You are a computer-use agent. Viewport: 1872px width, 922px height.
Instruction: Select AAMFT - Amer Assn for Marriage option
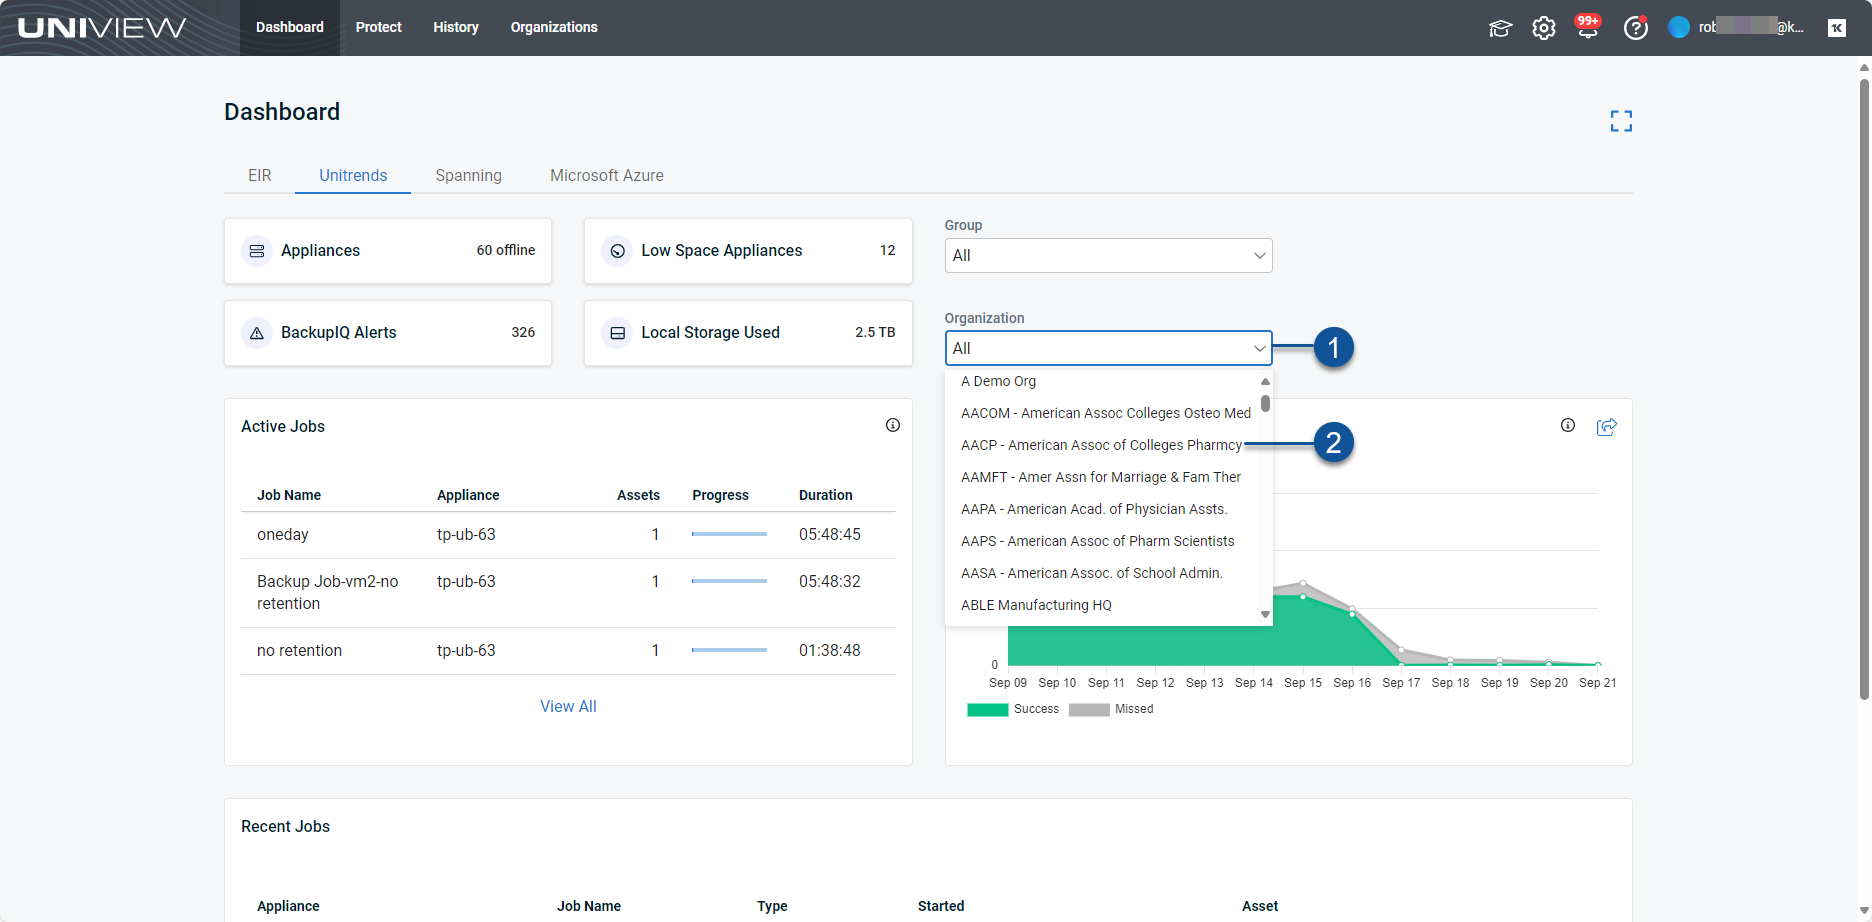click(1102, 477)
